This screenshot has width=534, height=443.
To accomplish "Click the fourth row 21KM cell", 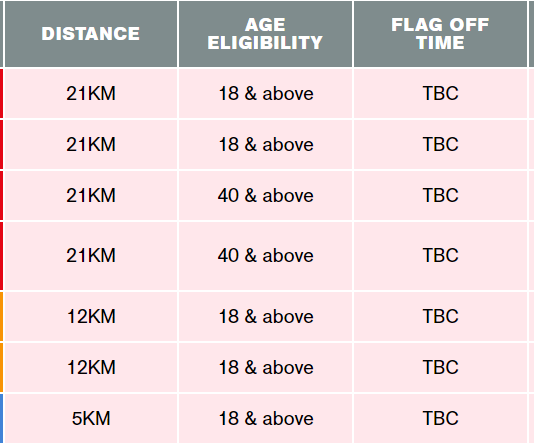I will [91, 256].
